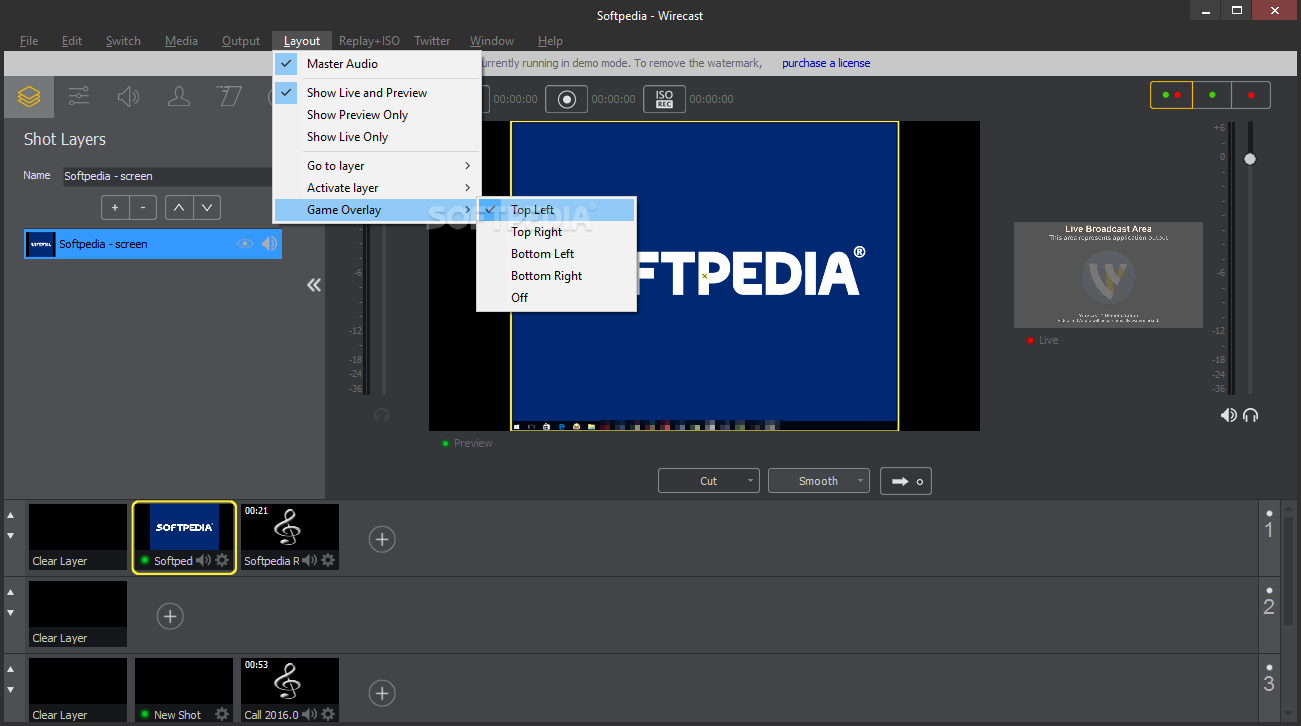
Task: Click Clear Layer in layer 2
Action: 78,614
